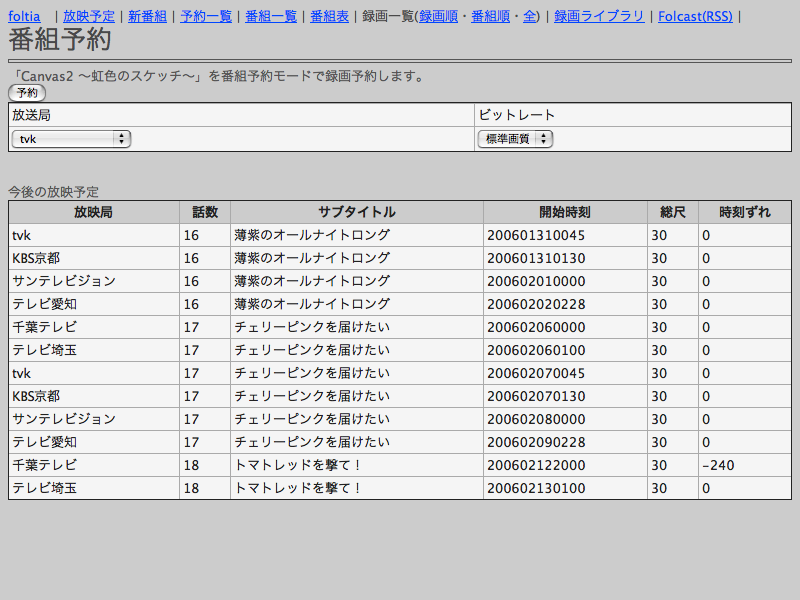Open the 放送局 tvk dropdown
The image size is (800, 600).
(71, 139)
